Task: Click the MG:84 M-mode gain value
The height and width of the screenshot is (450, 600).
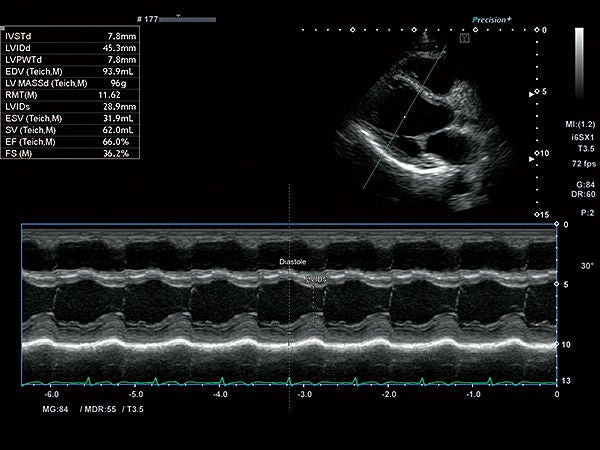Action: pyautogui.click(x=55, y=409)
